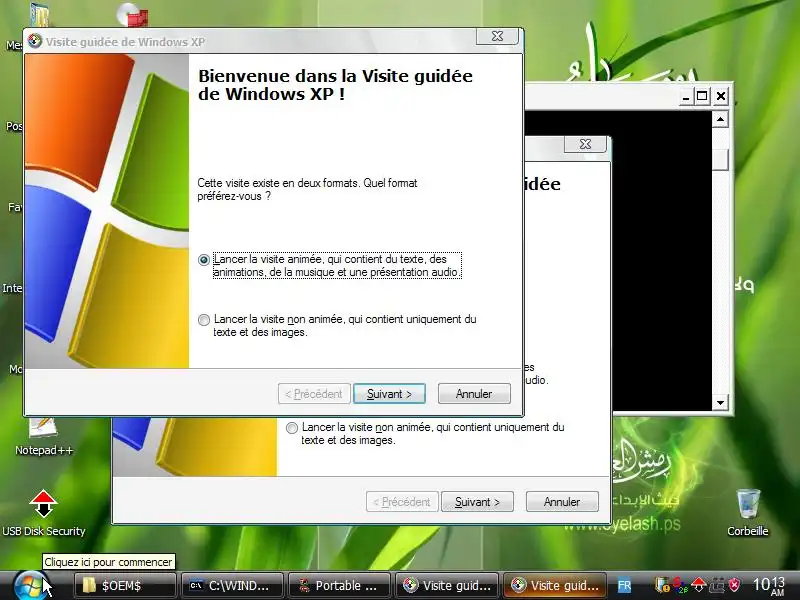Open the Corbeille recycle bin icon
Viewport: 800px width, 600px height.
[748, 512]
